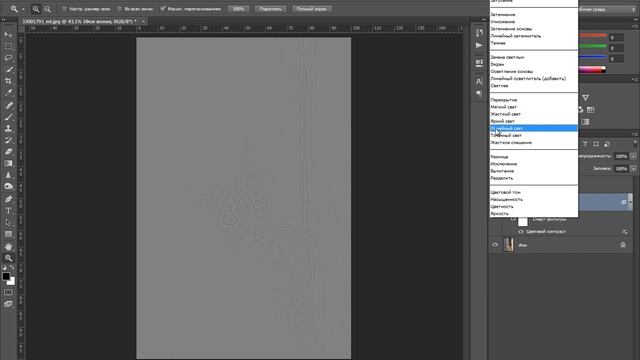This screenshot has width=640, height=360.
Task: Close the document tab with x
Action: pyautogui.click(x=143, y=21)
